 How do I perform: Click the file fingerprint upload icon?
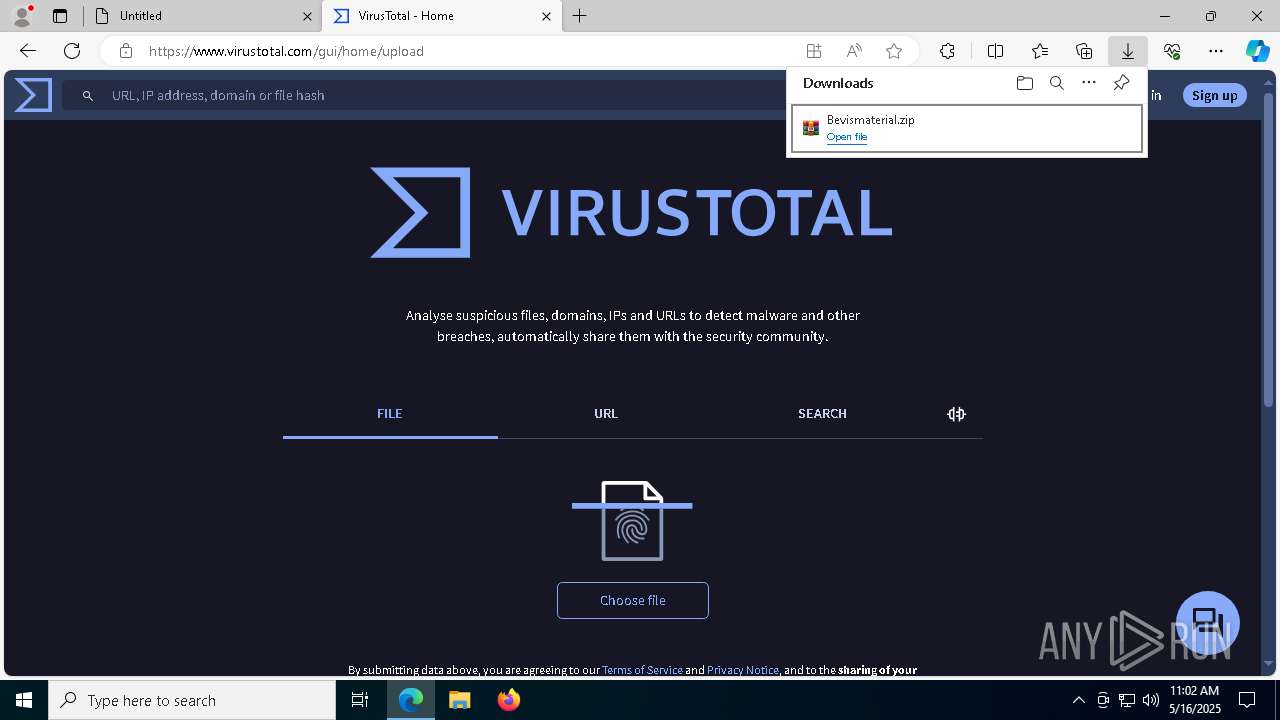click(x=632, y=521)
